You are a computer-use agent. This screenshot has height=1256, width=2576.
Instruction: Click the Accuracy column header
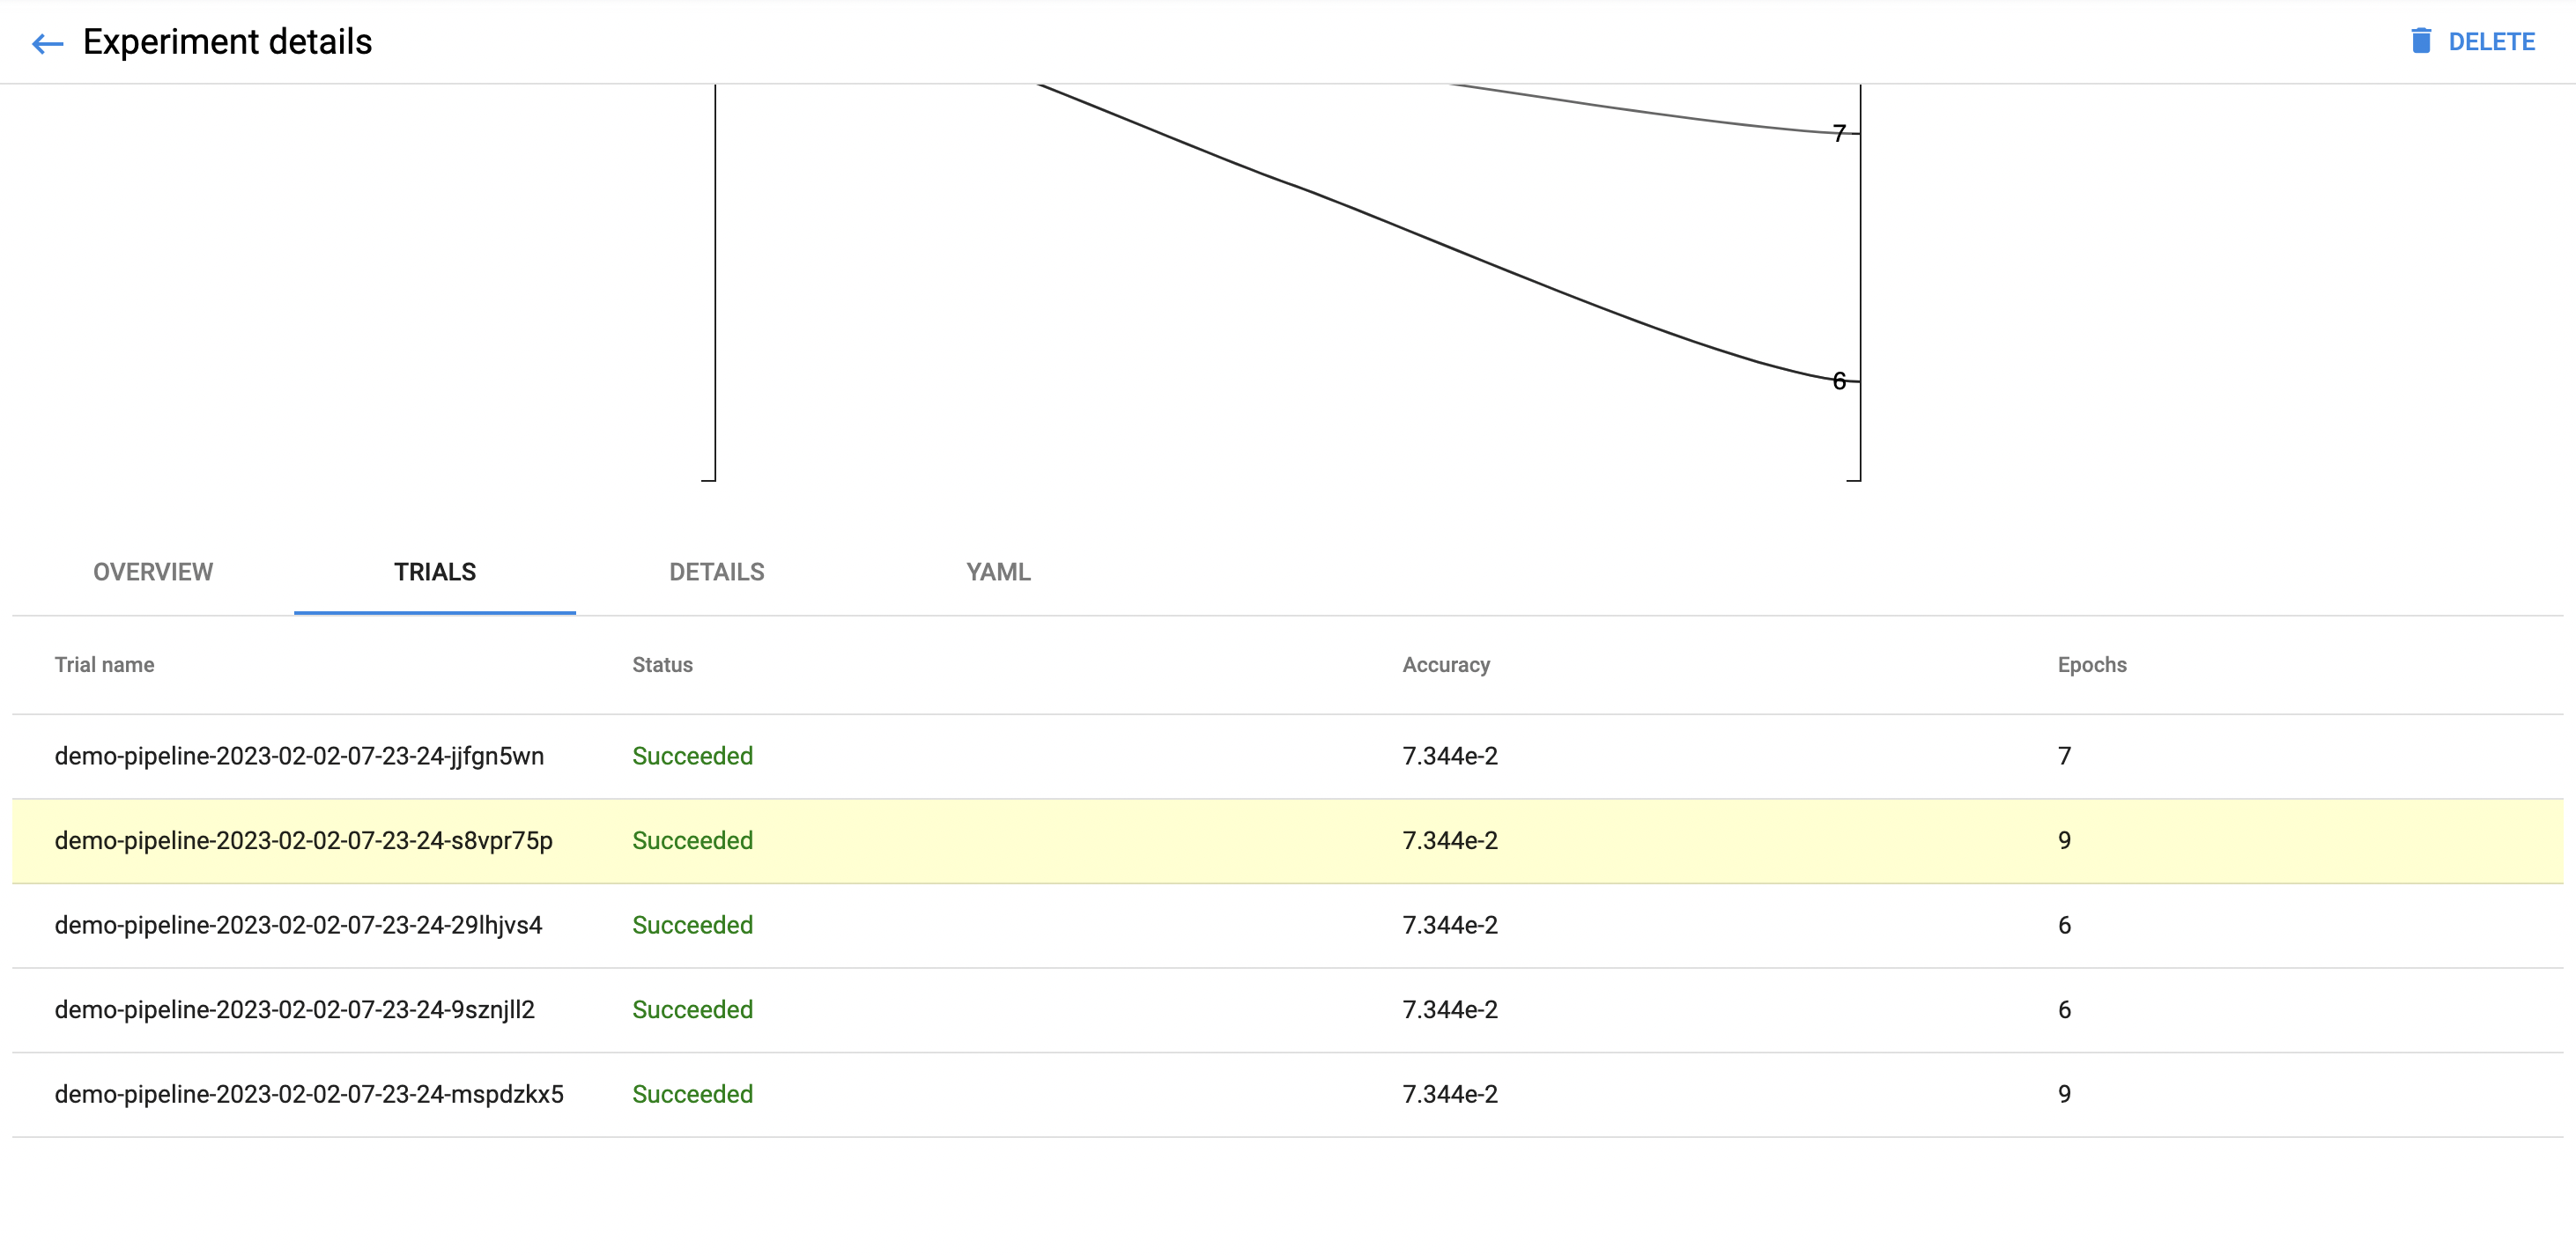pos(1446,665)
